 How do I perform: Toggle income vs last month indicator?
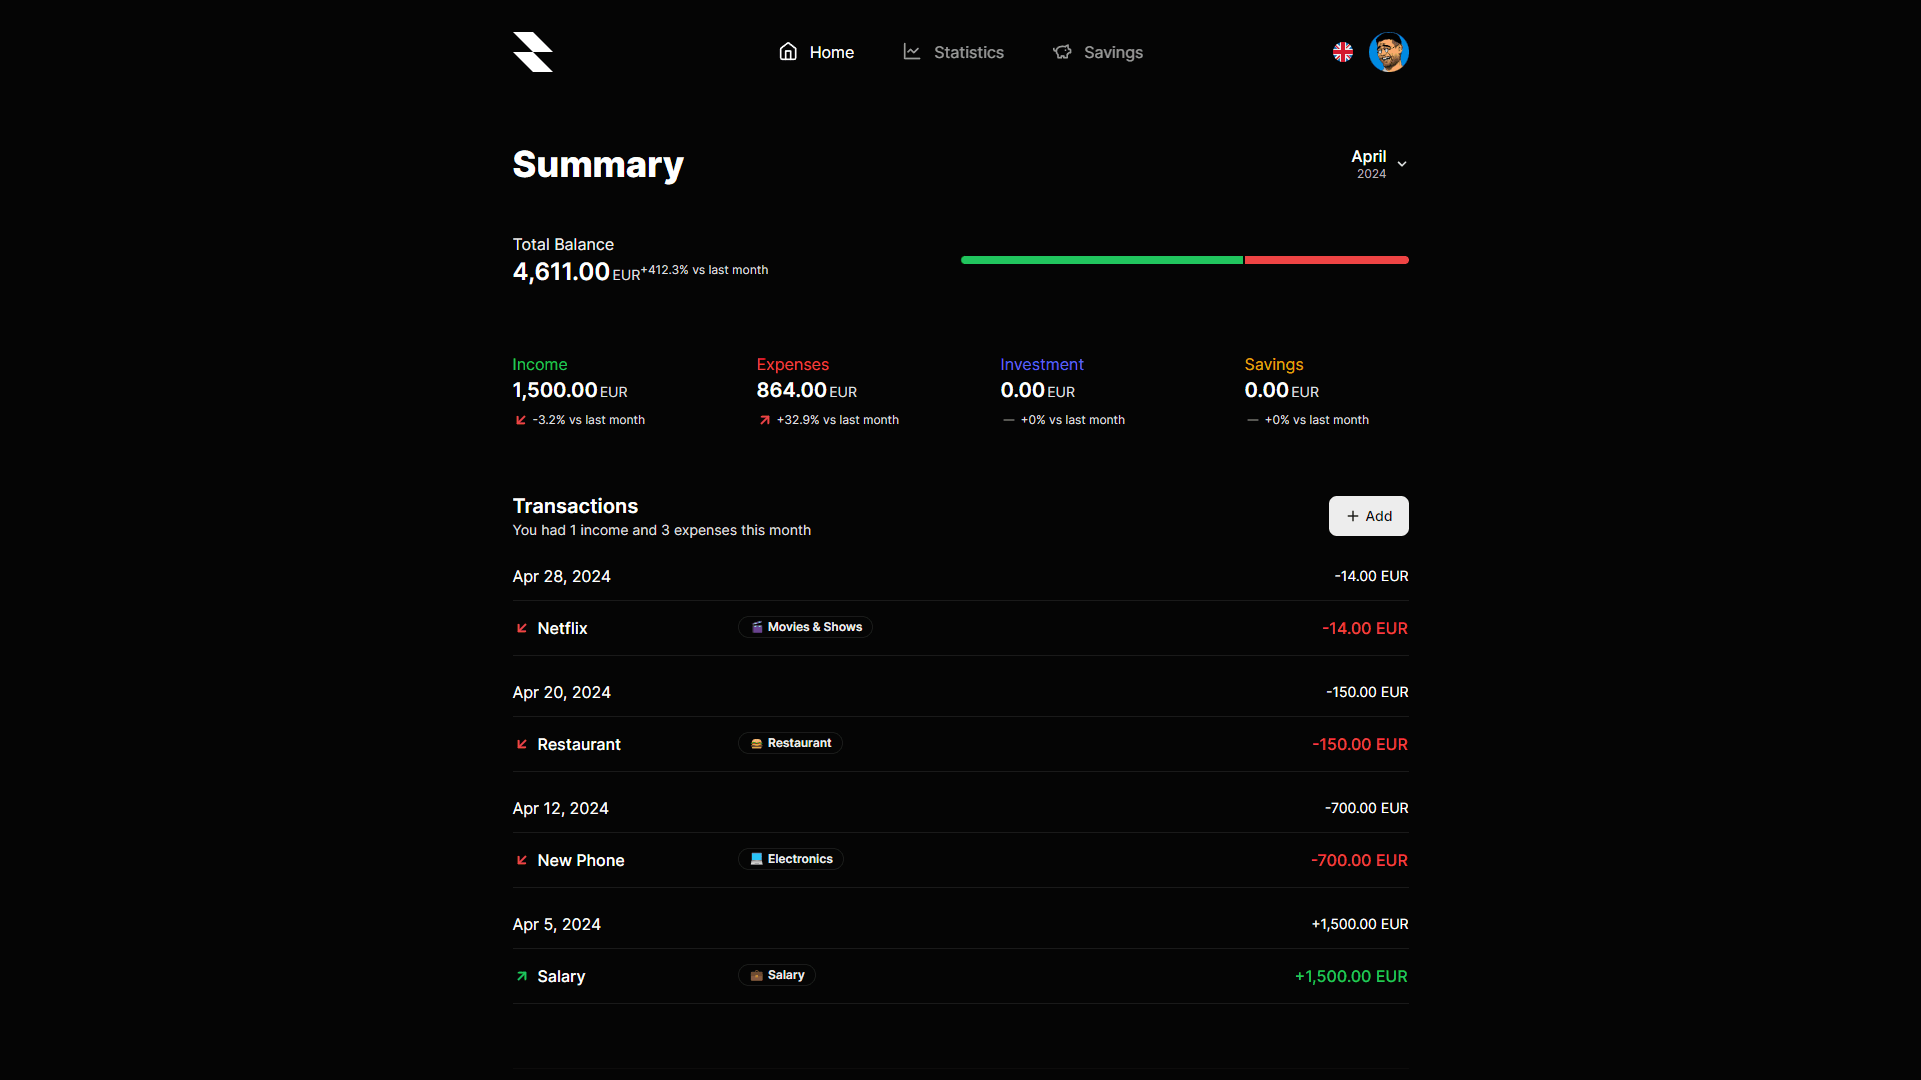(x=579, y=419)
